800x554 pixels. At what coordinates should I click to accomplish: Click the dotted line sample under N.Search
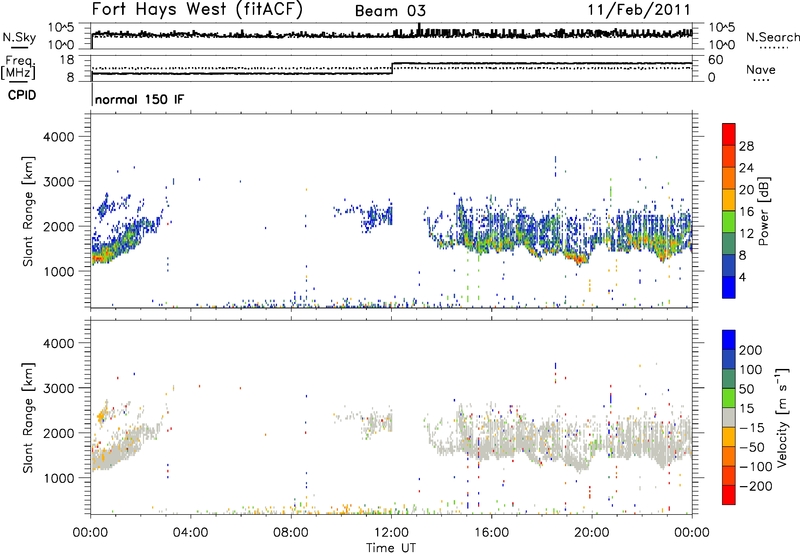773,48
